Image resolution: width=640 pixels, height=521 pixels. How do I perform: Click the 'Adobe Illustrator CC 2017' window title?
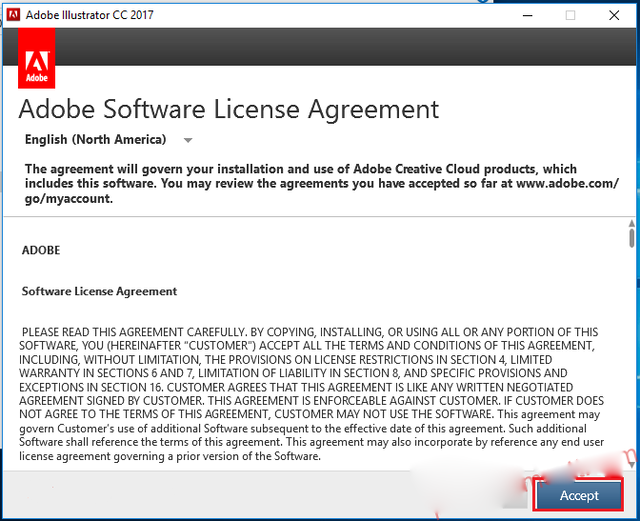(89, 15)
